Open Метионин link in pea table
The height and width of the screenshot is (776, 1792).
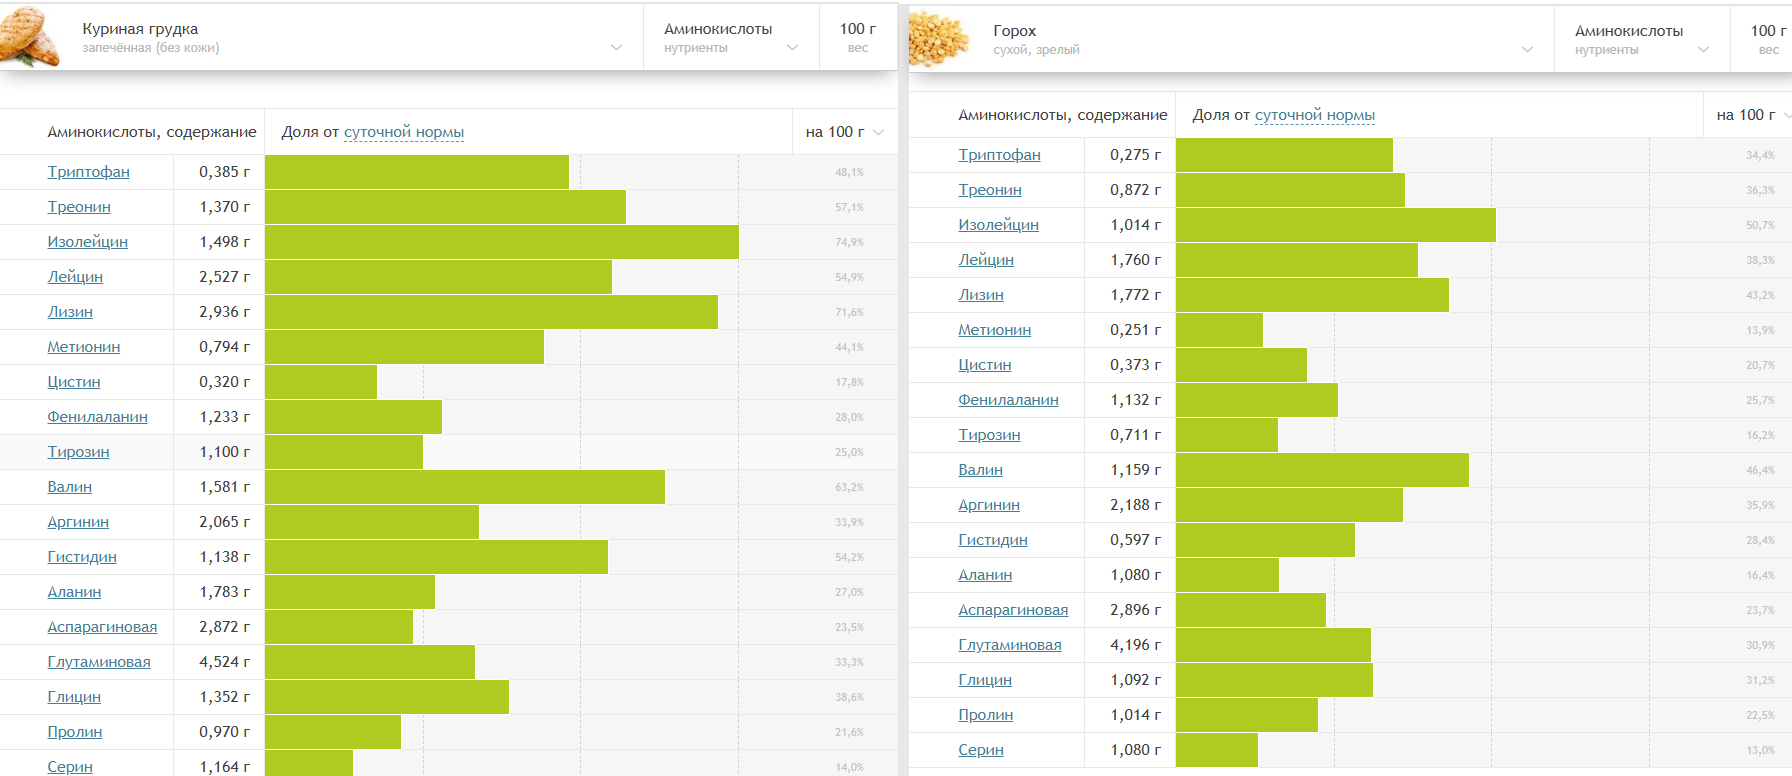tap(995, 330)
